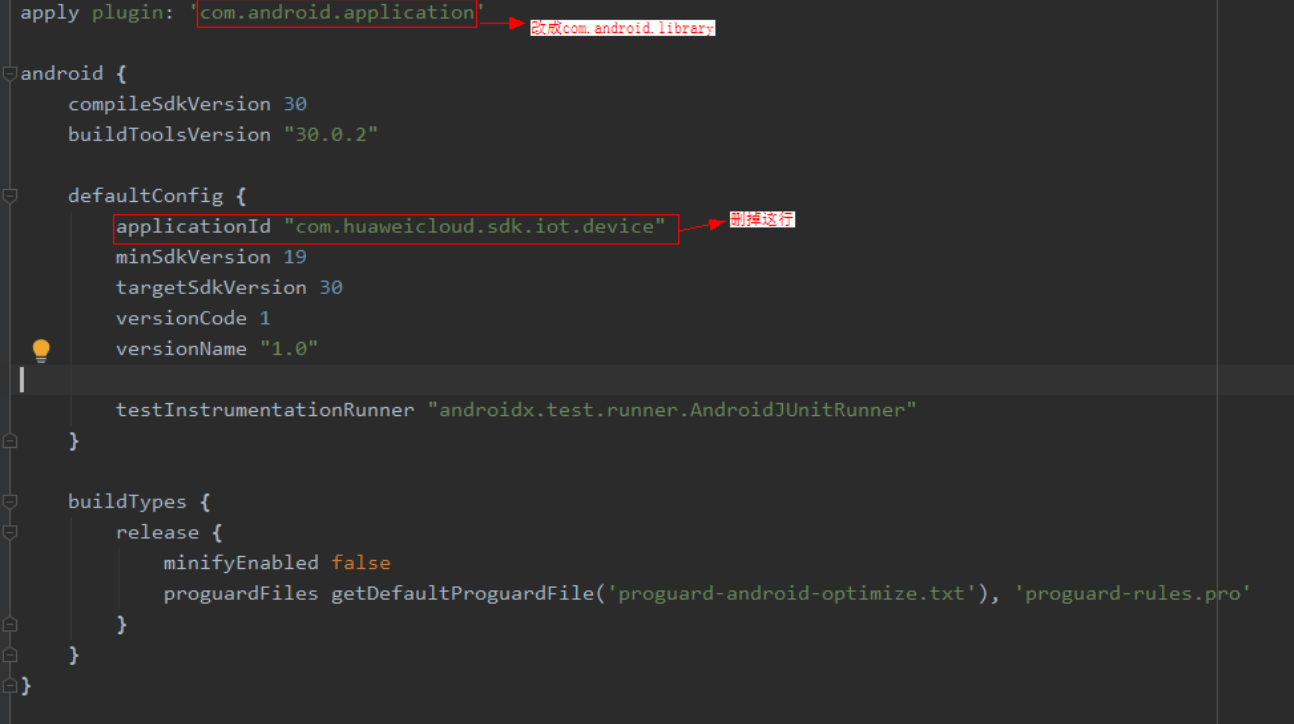Click the 'minSdkVersion' property

(x=193, y=257)
